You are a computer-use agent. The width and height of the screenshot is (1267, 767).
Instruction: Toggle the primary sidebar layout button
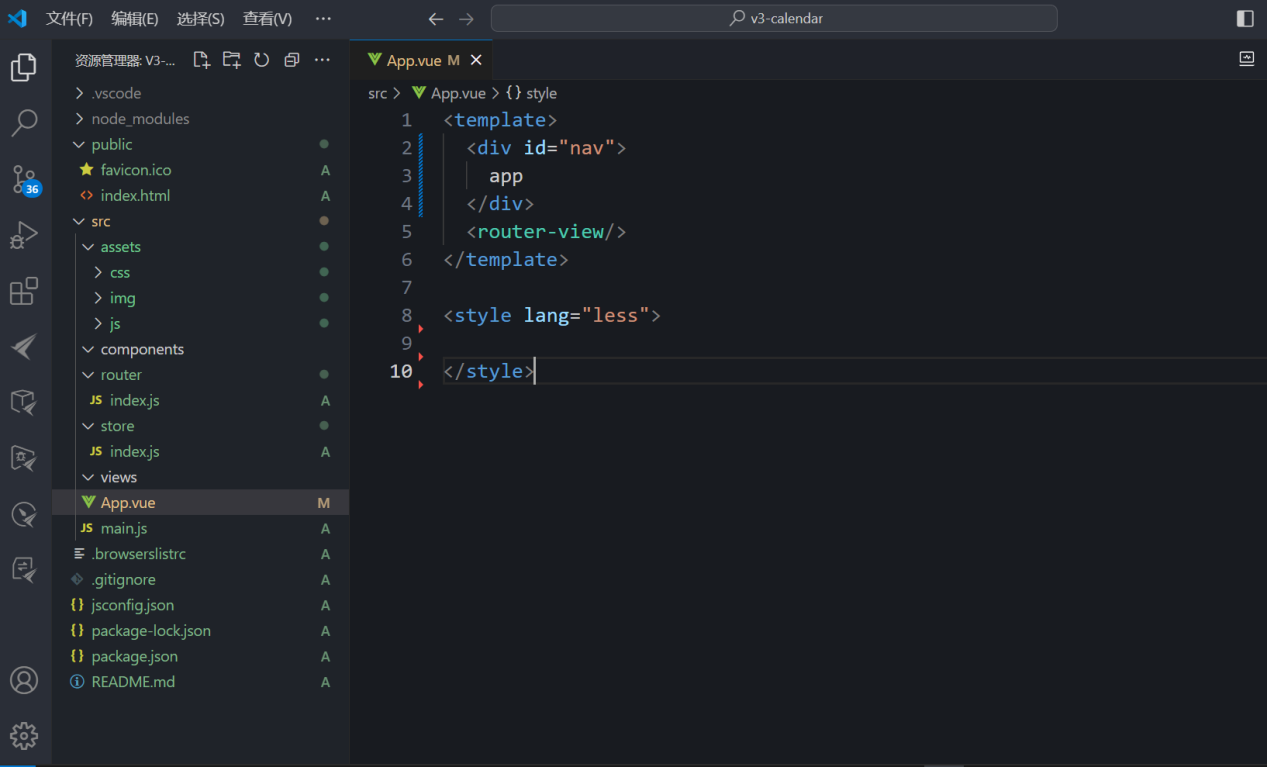pyautogui.click(x=1245, y=19)
